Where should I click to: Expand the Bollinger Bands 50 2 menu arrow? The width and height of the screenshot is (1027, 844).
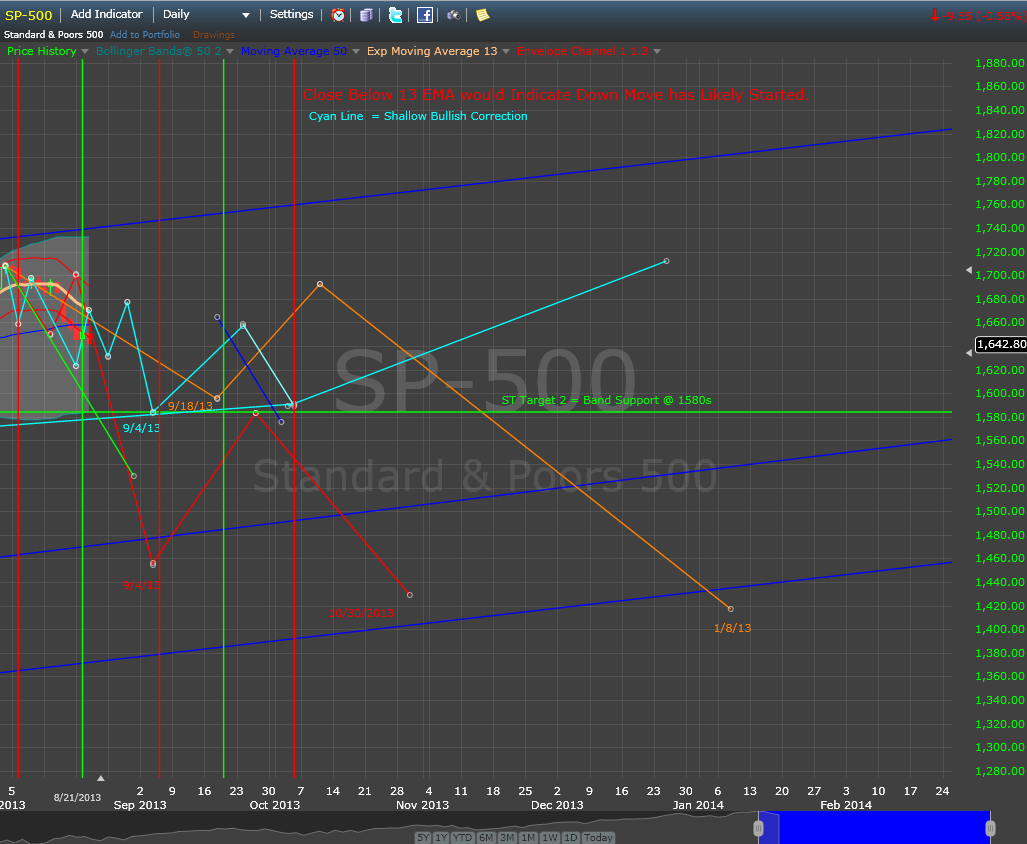click(x=229, y=51)
